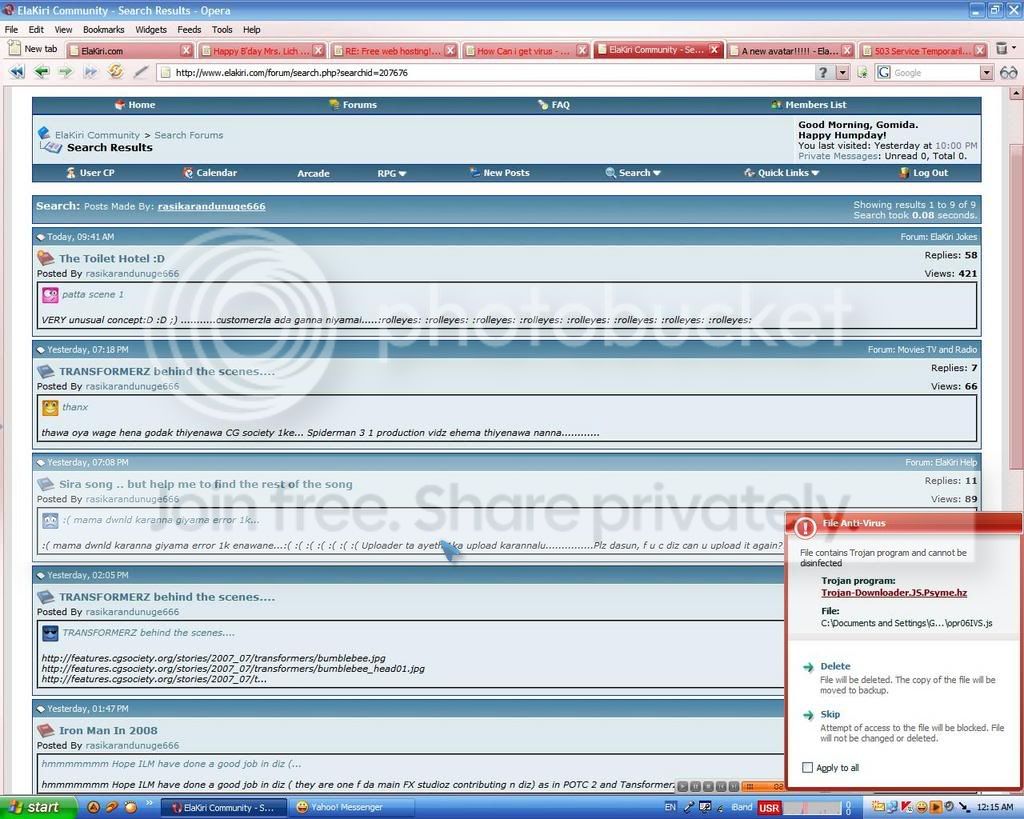This screenshot has width=1024, height=819.
Task: Open the Trojan-Downloader.JS.Psyme.hz link
Action: point(893,593)
